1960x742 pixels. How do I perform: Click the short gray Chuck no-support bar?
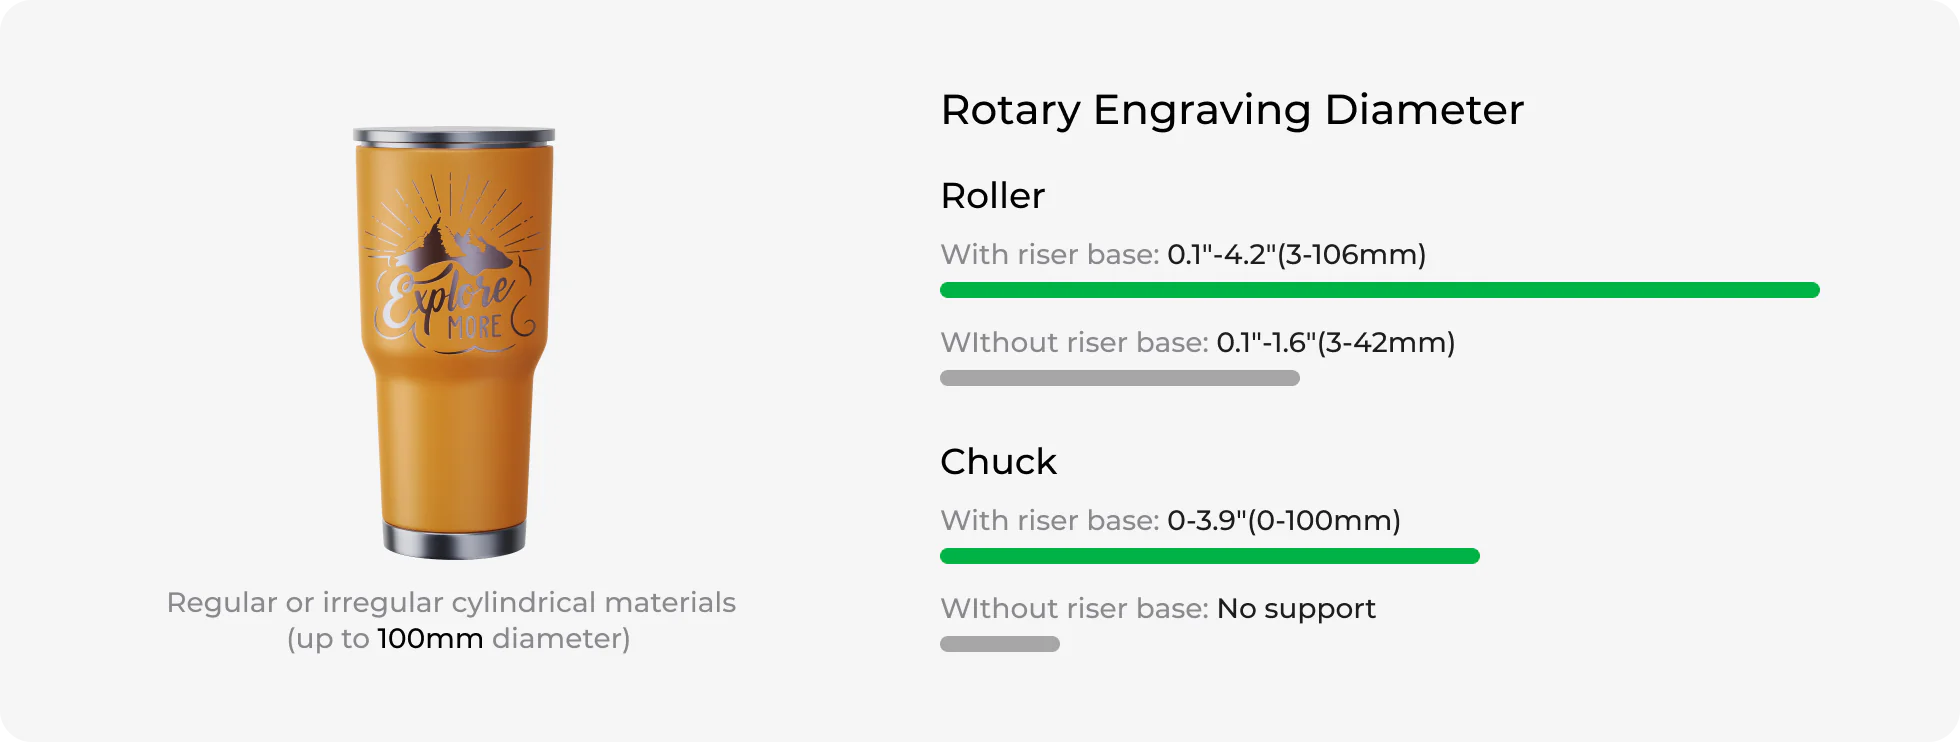coord(999,644)
